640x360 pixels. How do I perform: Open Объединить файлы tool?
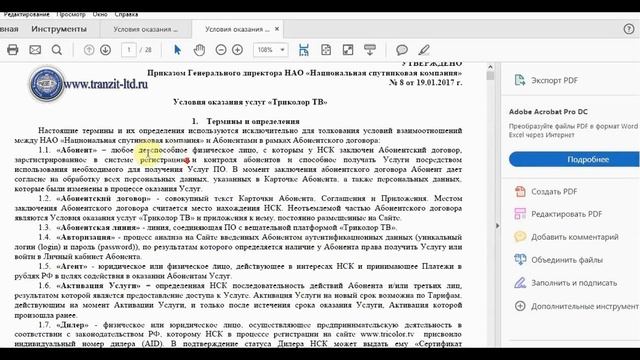coord(567,260)
